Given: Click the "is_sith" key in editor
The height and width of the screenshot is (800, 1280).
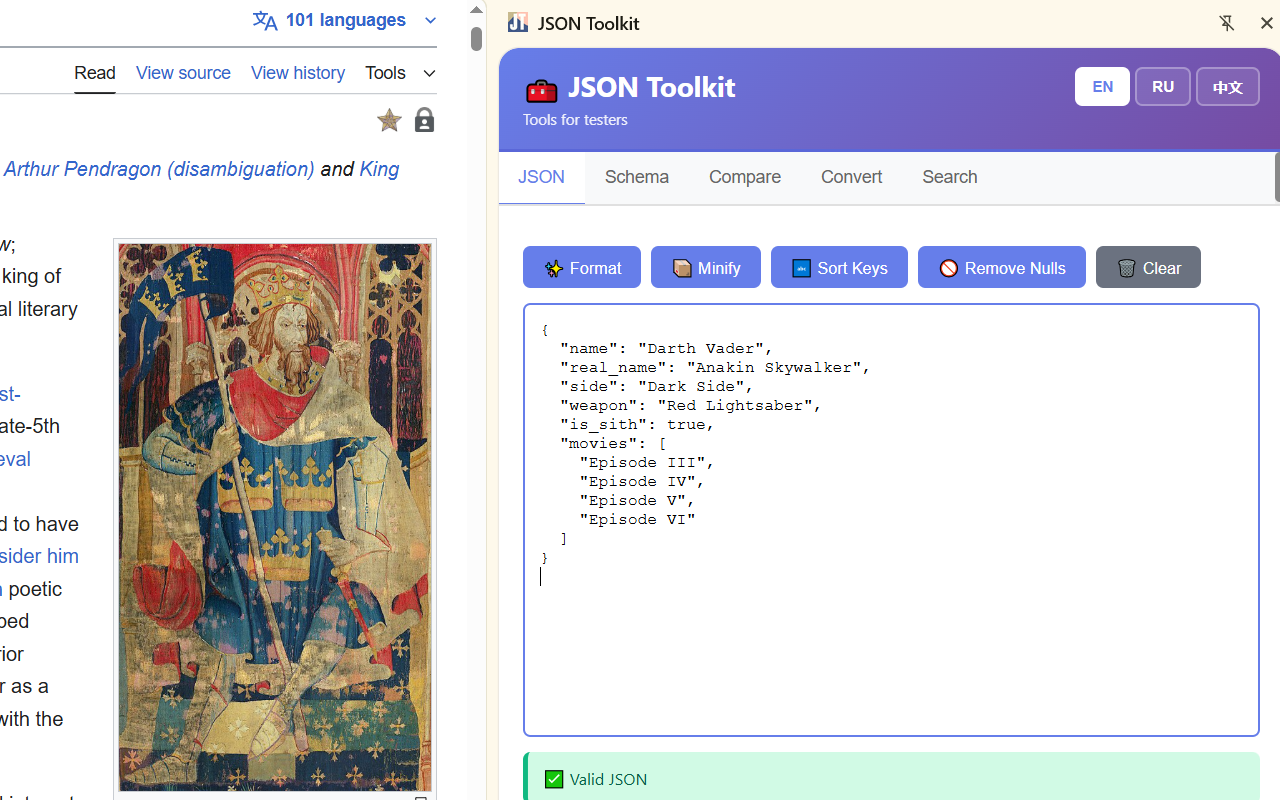Looking at the screenshot, I should click(604, 425).
